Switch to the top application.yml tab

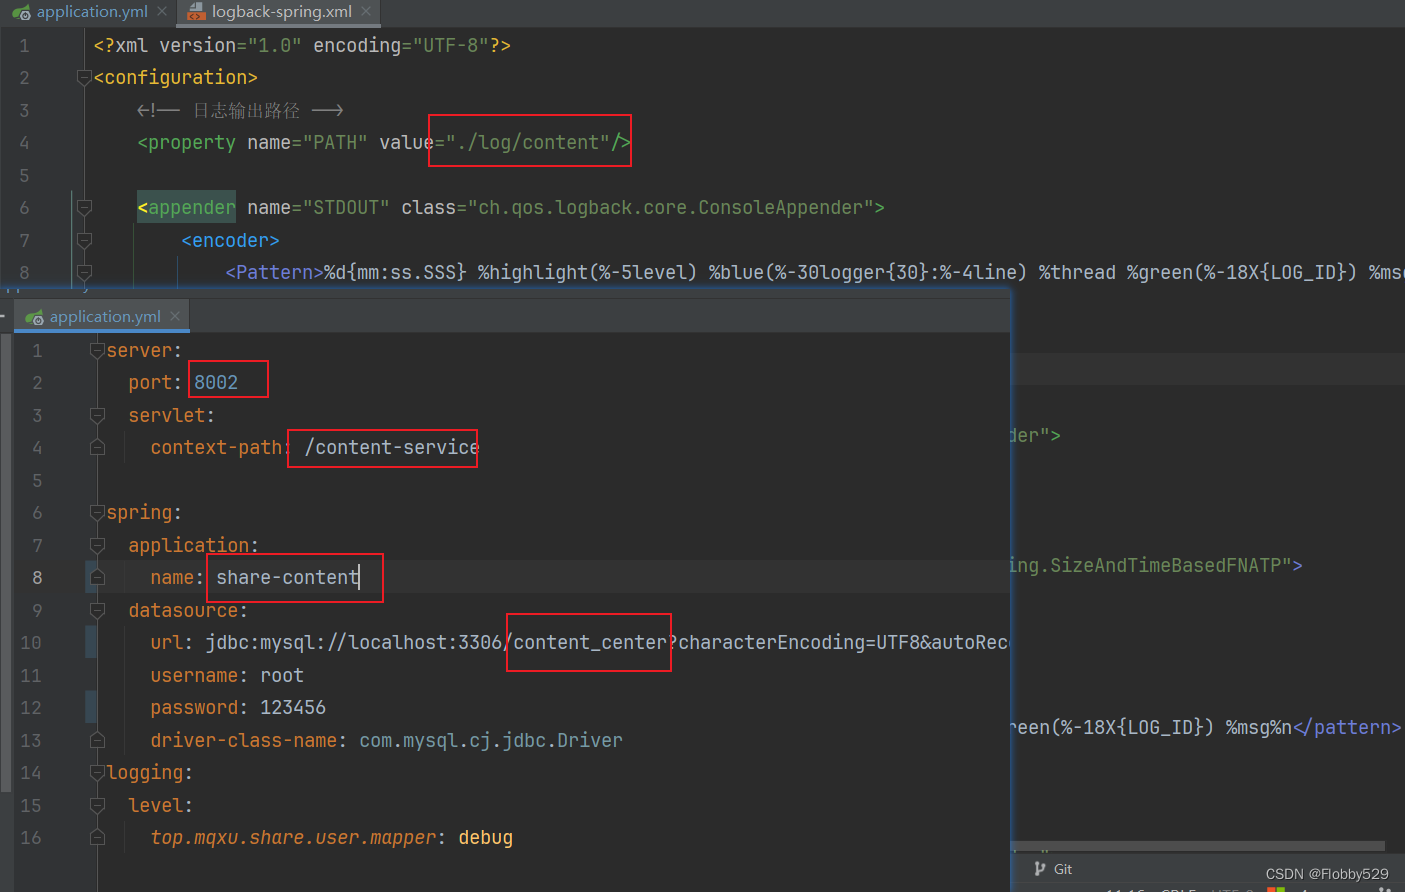(x=91, y=12)
